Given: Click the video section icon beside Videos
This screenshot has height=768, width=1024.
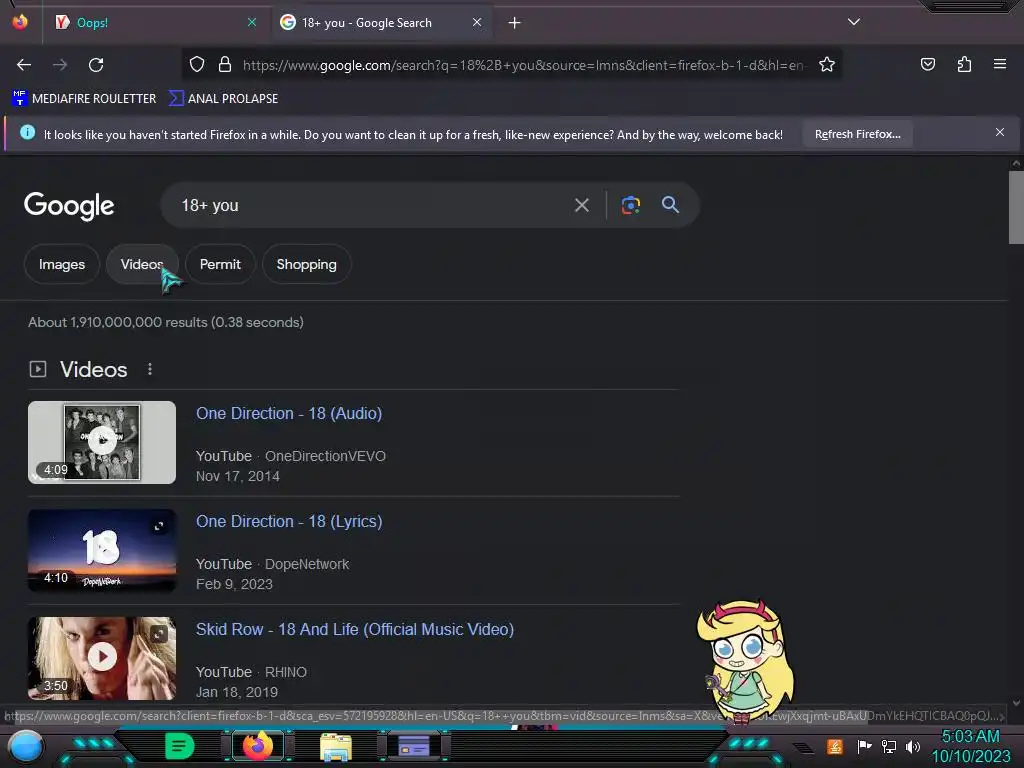Looking at the screenshot, I should click(38, 369).
